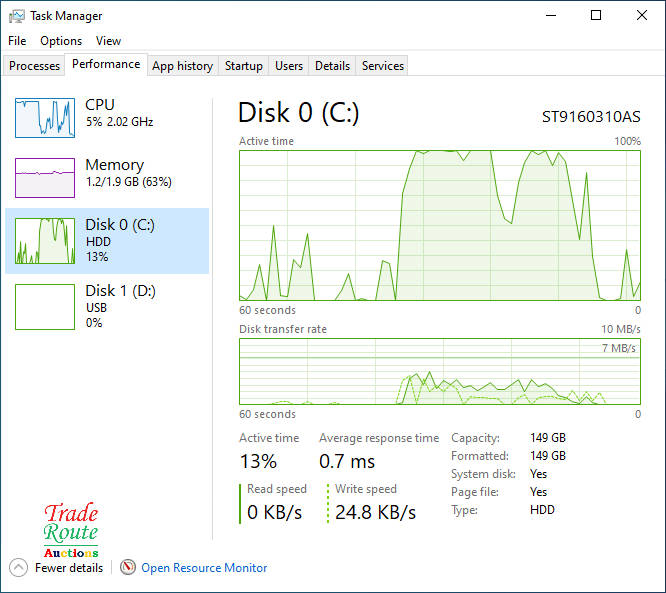666x593 pixels.
Task: Go to the Startup tab
Action: point(244,66)
